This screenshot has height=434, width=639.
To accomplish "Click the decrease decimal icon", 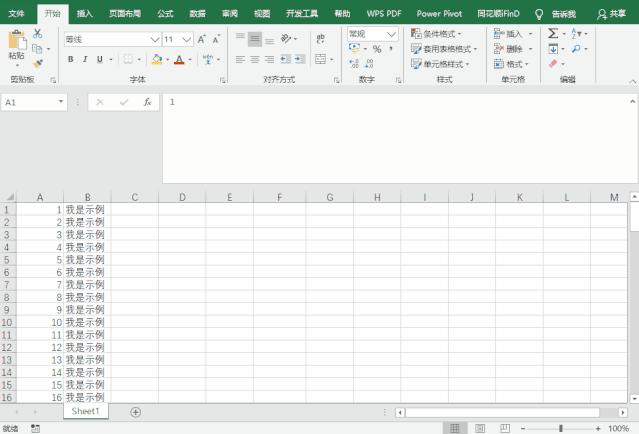I will pos(369,64).
